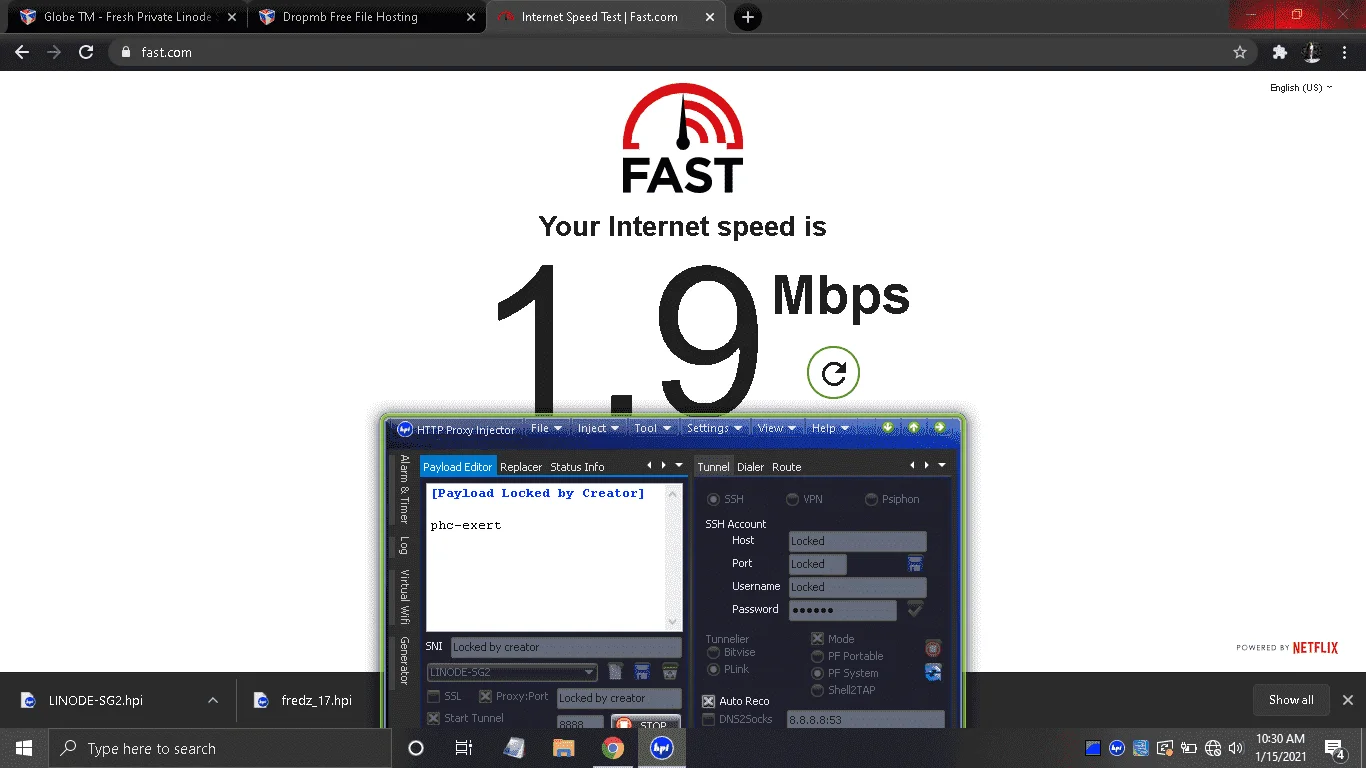The height and width of the screenshot is (768, 1366).
Task: Switch to the Replacer tab
Action: [x=521, y=467]
